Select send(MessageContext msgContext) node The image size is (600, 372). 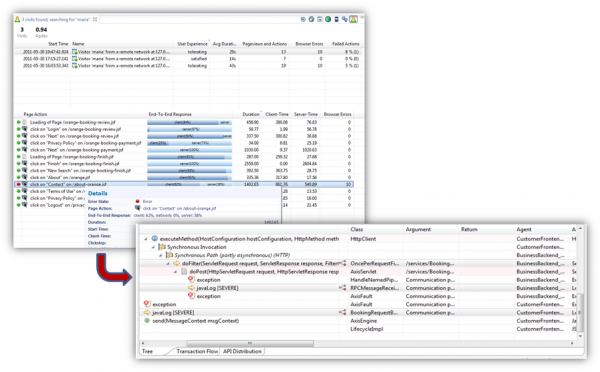(196, 321)
